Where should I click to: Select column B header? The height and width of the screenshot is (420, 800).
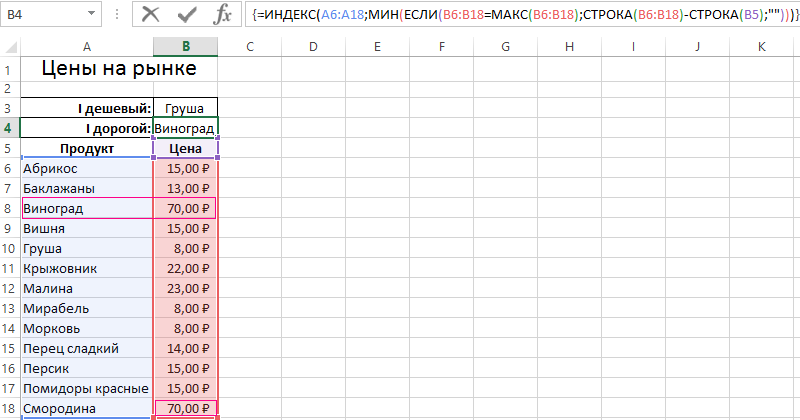pos(186,47)
